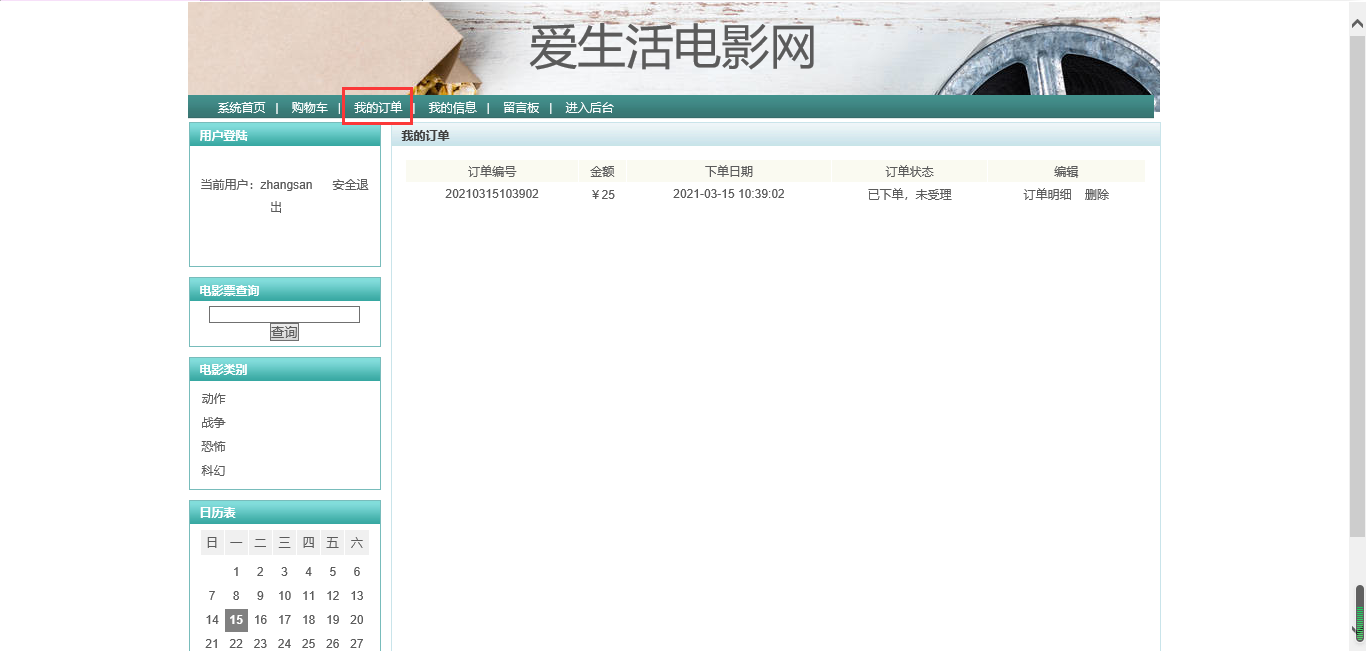The image size is (1366, 651).
Task: Go to 系统首页 in the navigation bar
Action: tap(241, 108)
